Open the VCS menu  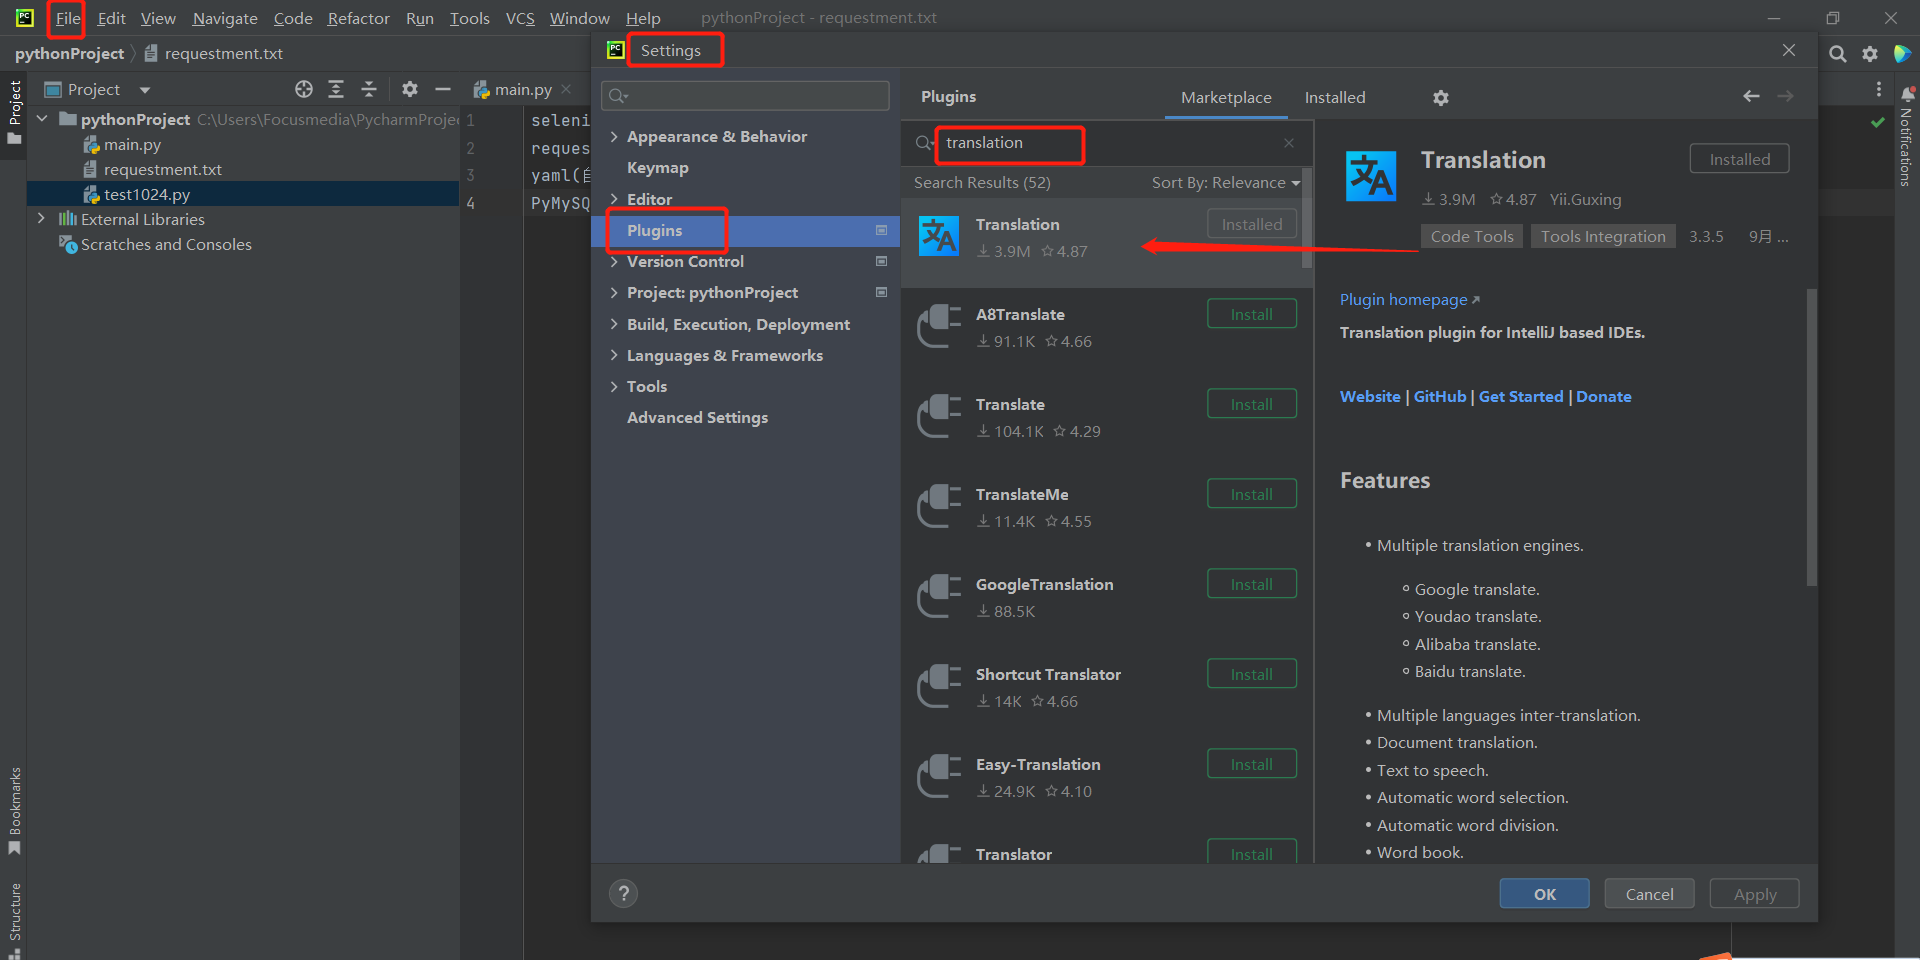(520, 18)
